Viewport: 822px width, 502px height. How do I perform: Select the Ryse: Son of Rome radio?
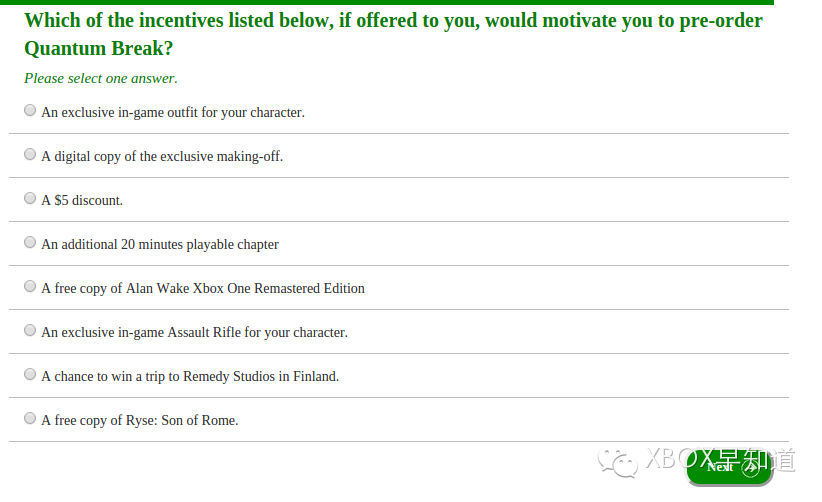tap(30, 418)
